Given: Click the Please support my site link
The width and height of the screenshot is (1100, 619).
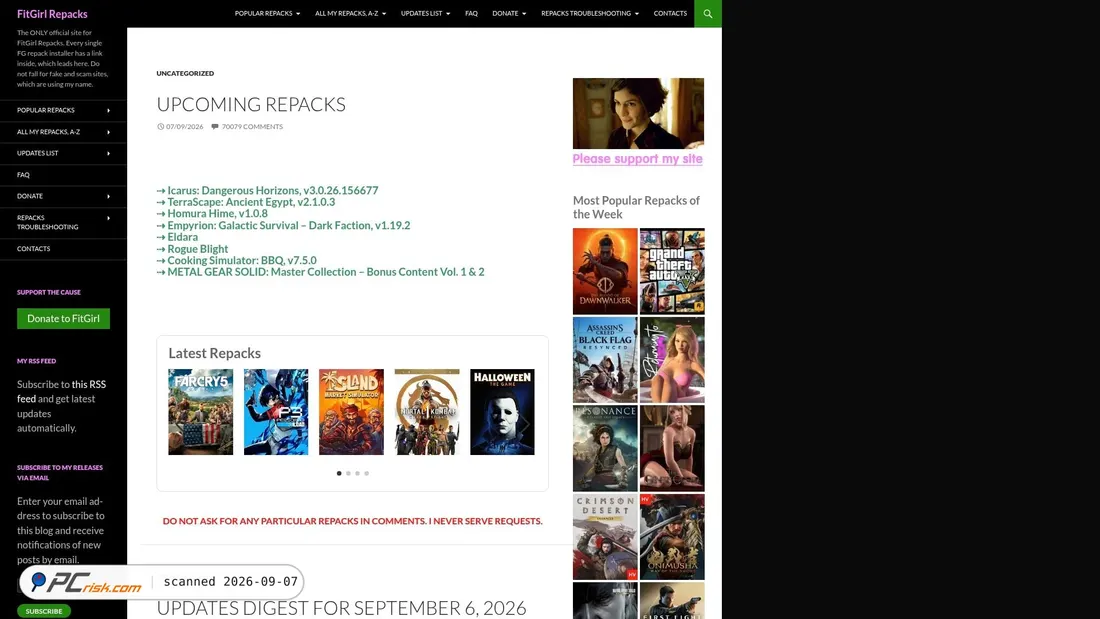Looking at the screenshot, I should 637,159.
